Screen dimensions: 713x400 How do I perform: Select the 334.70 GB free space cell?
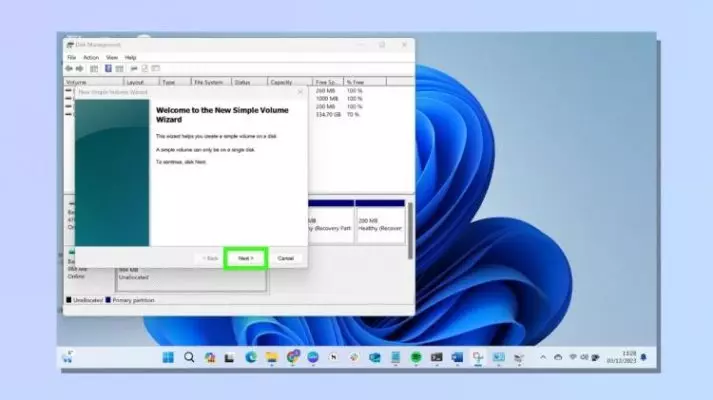[x=328, y=115]
